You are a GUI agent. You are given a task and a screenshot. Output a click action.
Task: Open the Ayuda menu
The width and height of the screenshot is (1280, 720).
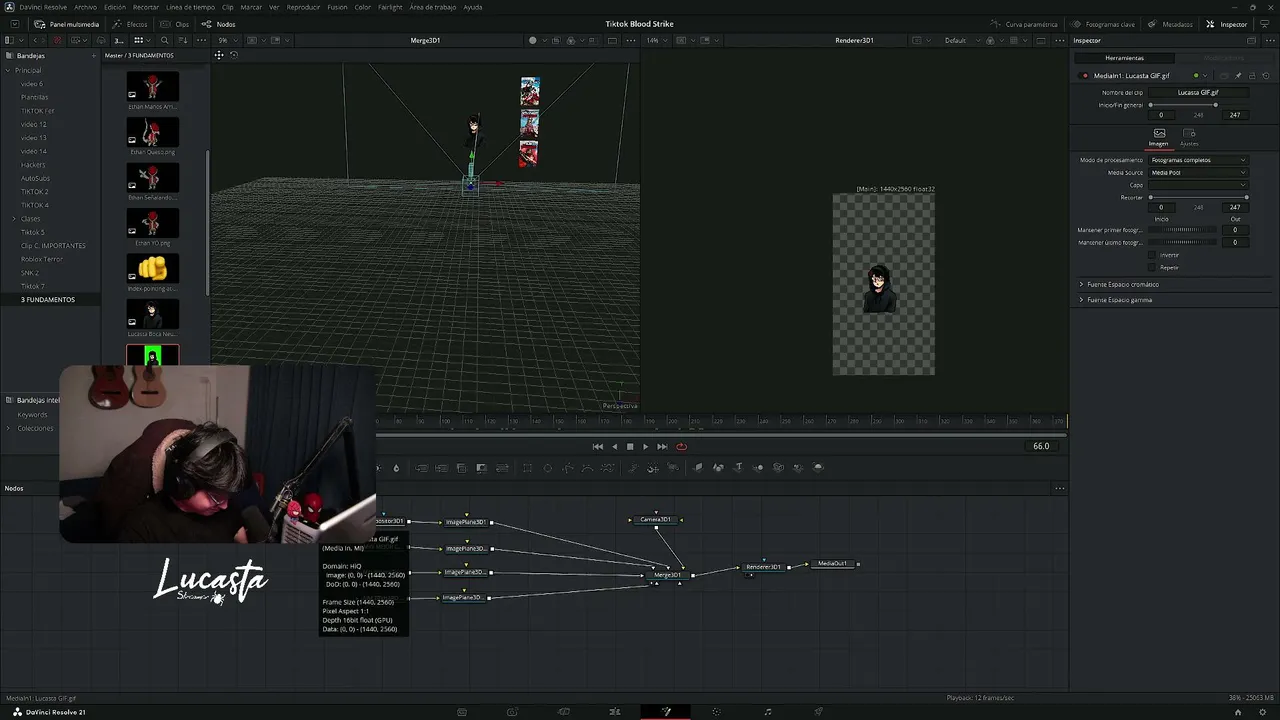pyautogui.click(x=473, y=7)
